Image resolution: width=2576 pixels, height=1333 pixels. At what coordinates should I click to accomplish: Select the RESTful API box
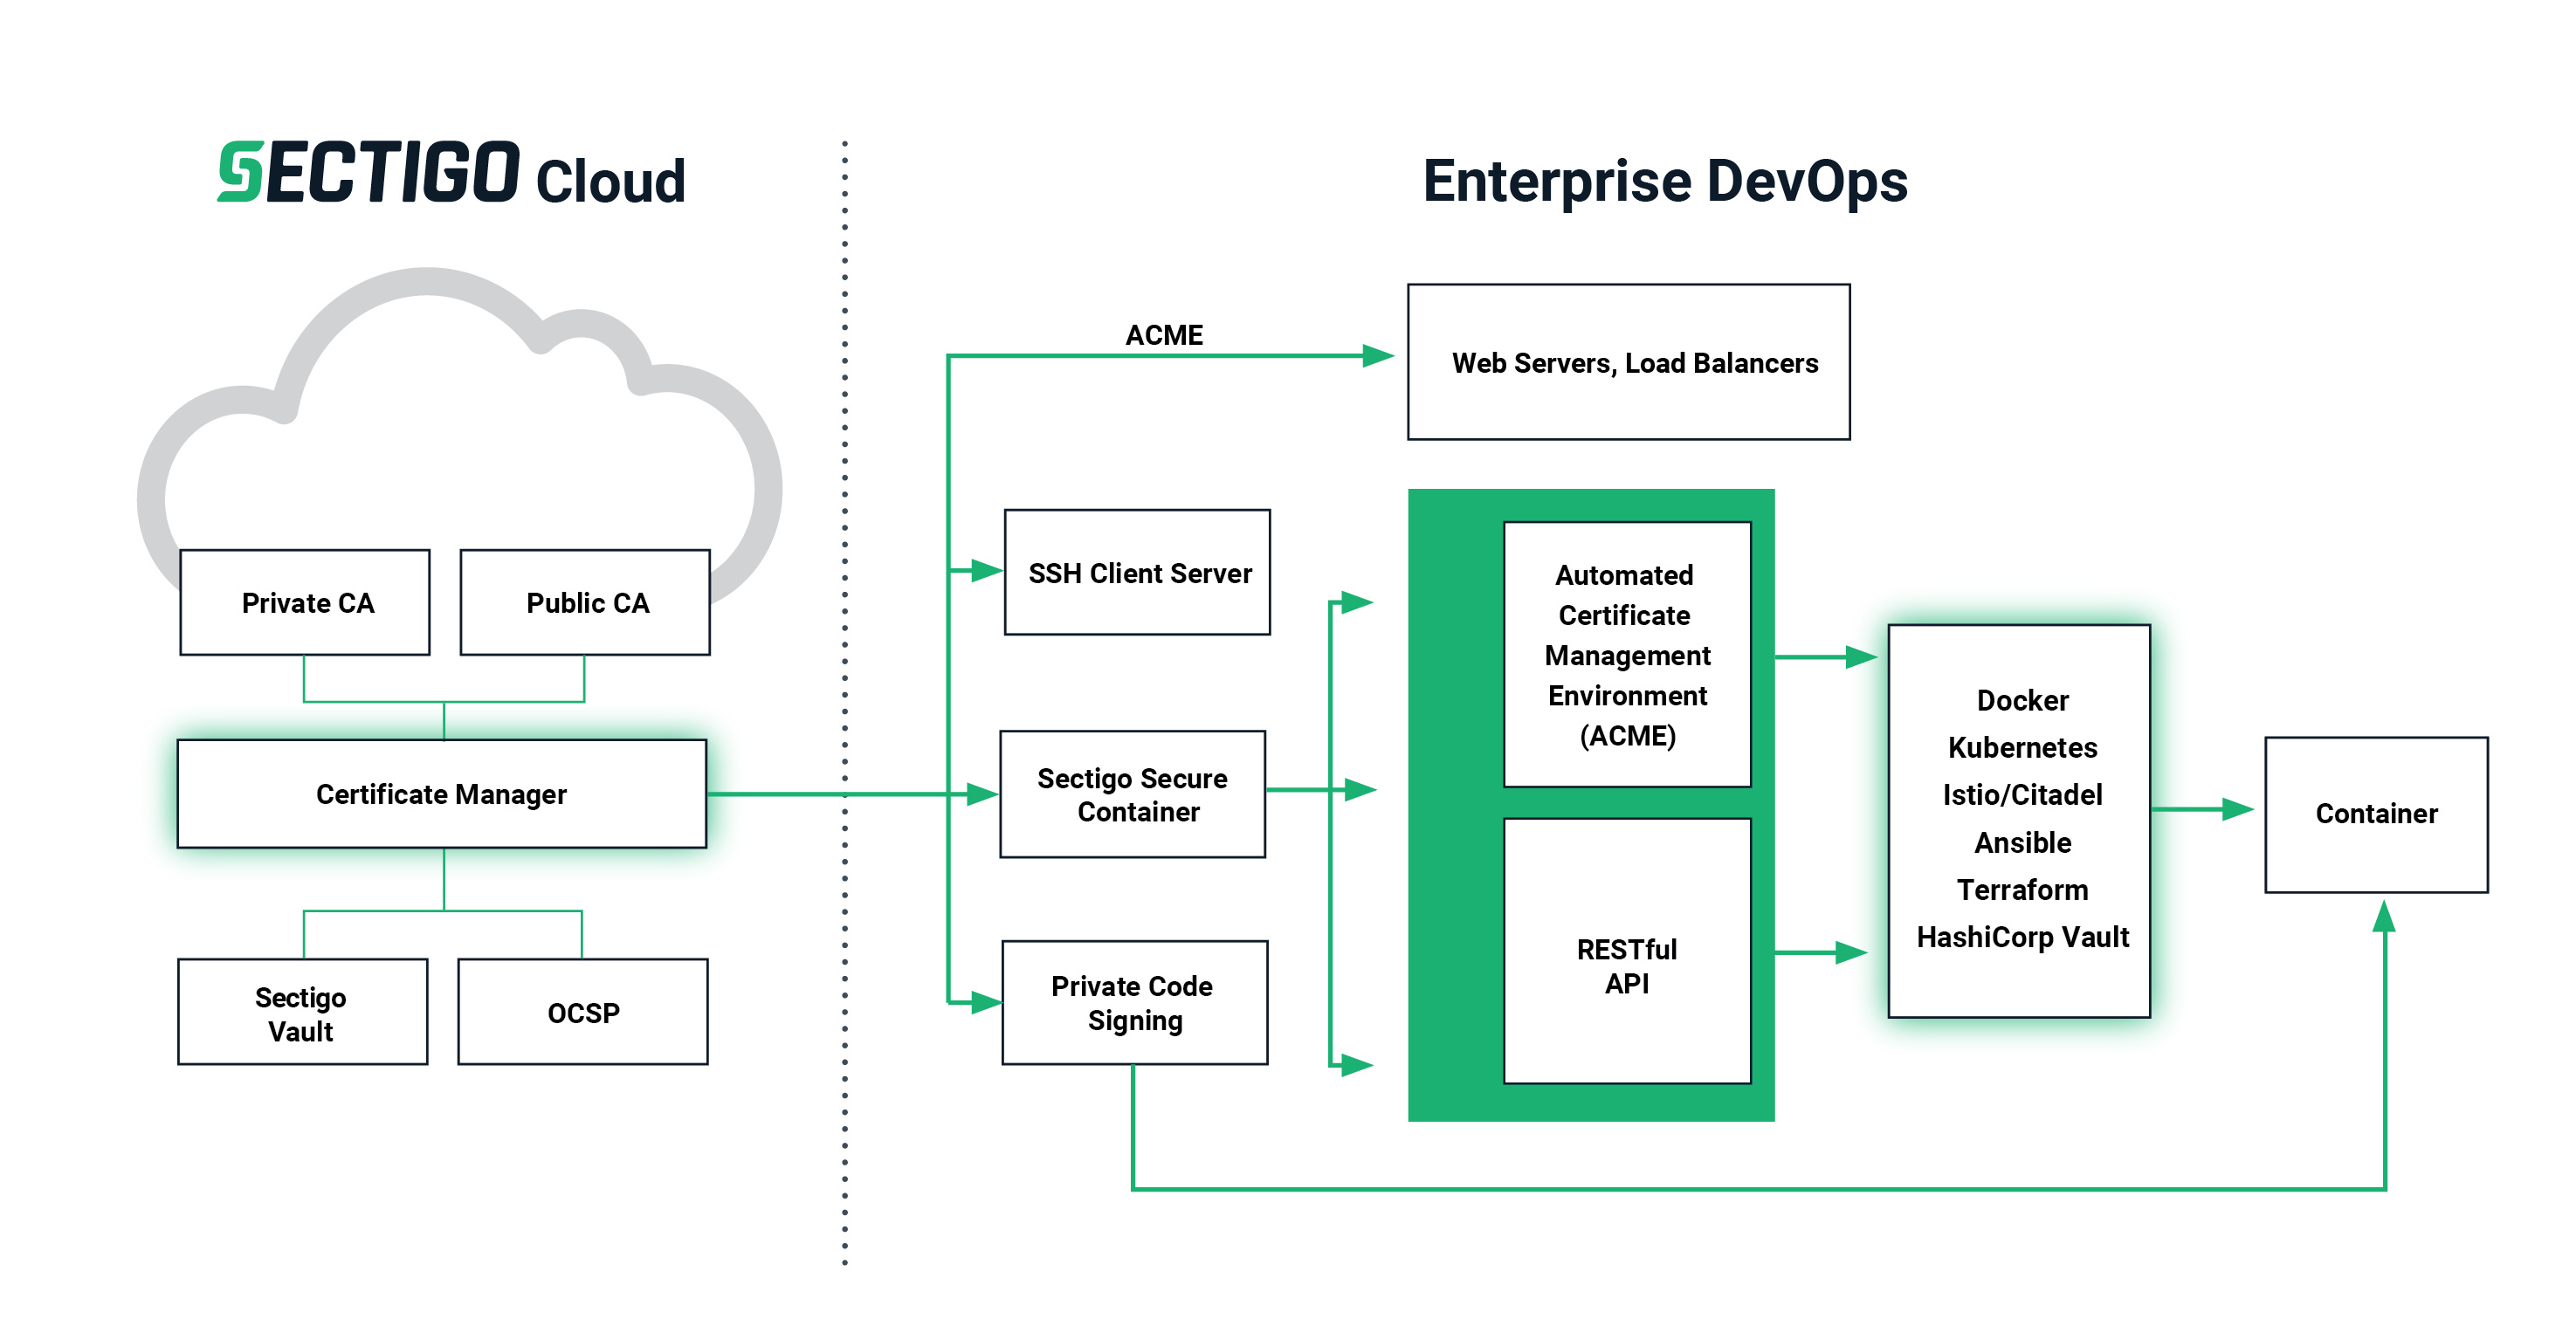click(1627, 964)
